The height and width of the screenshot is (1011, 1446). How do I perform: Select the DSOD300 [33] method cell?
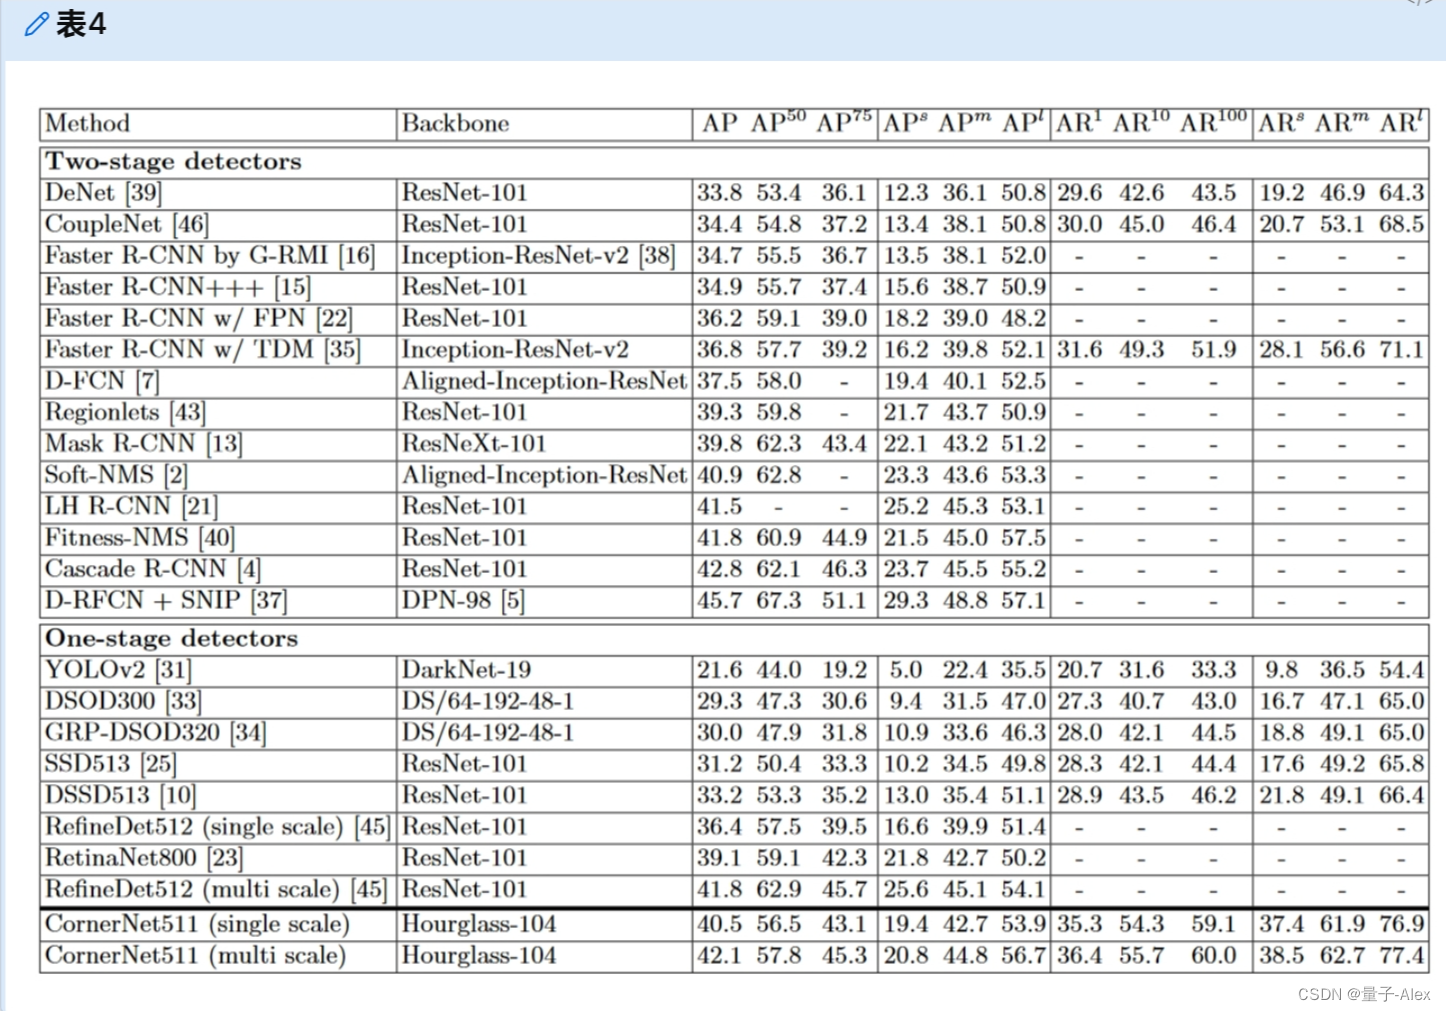[x=122, y=702]
